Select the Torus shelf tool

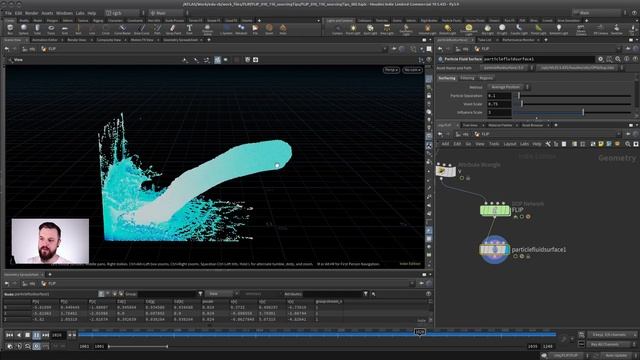(51, 29)
